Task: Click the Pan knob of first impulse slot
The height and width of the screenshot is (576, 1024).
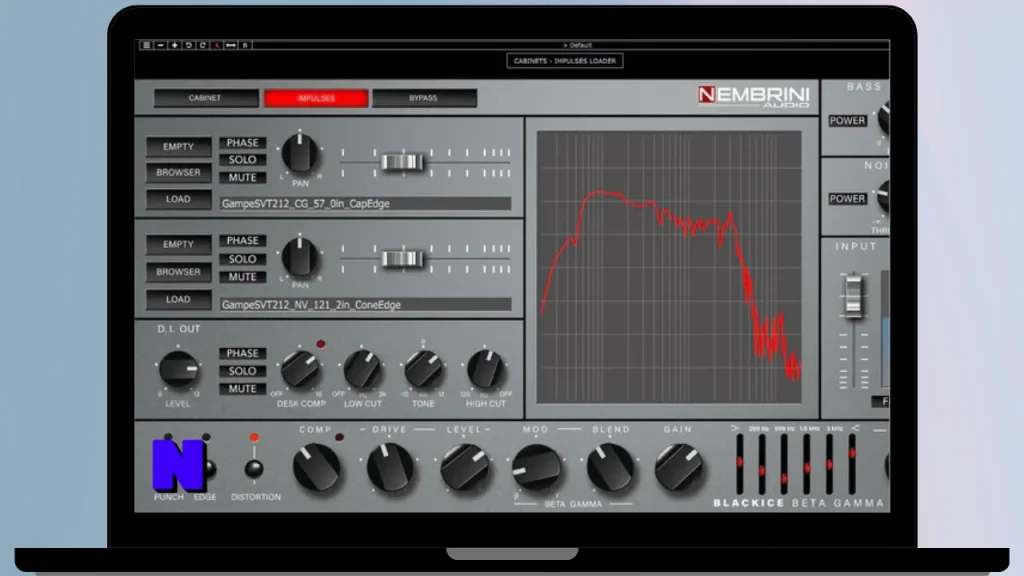Action: tap(300, 153)
